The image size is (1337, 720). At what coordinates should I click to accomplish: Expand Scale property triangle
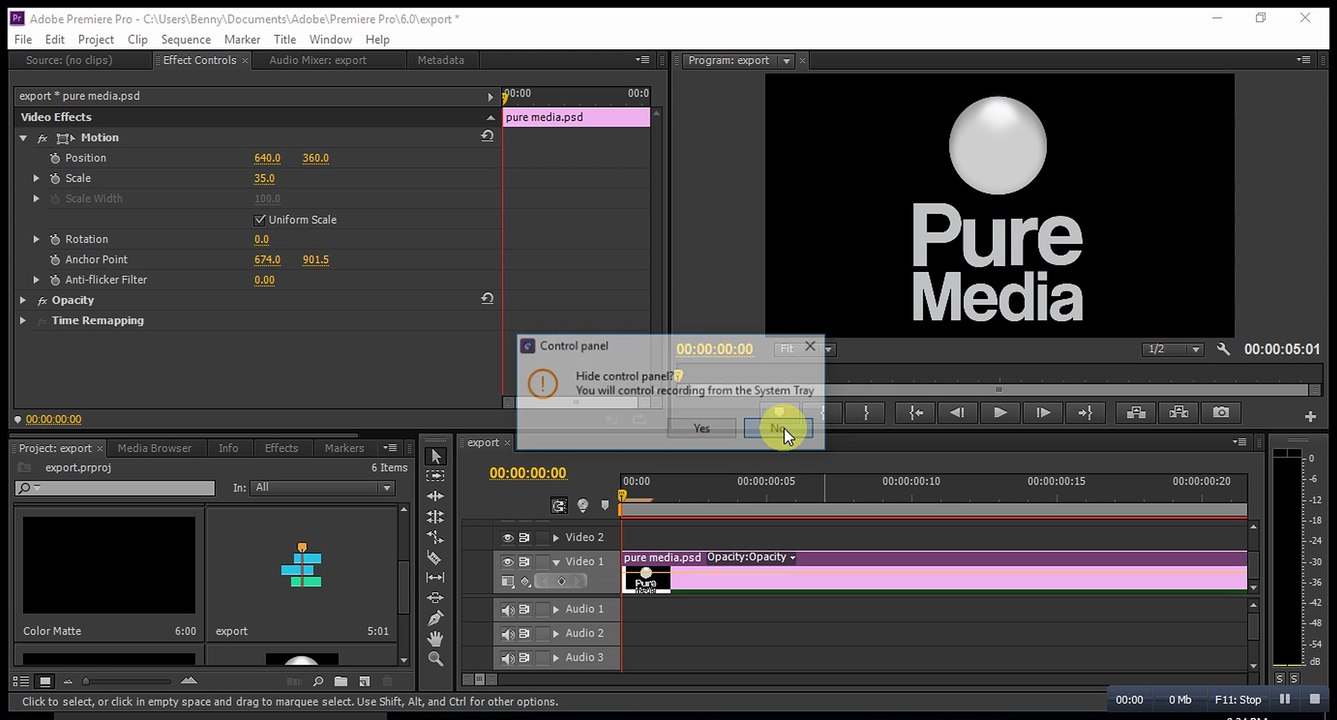click(37, 178)
